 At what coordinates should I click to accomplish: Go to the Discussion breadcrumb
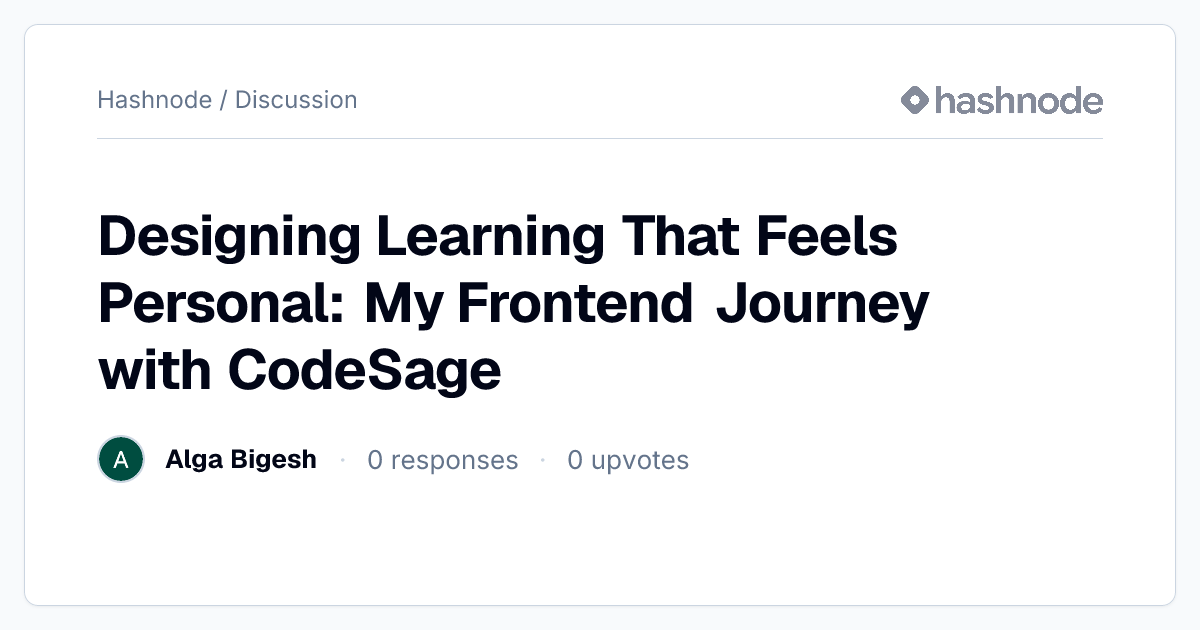point(296,100)
